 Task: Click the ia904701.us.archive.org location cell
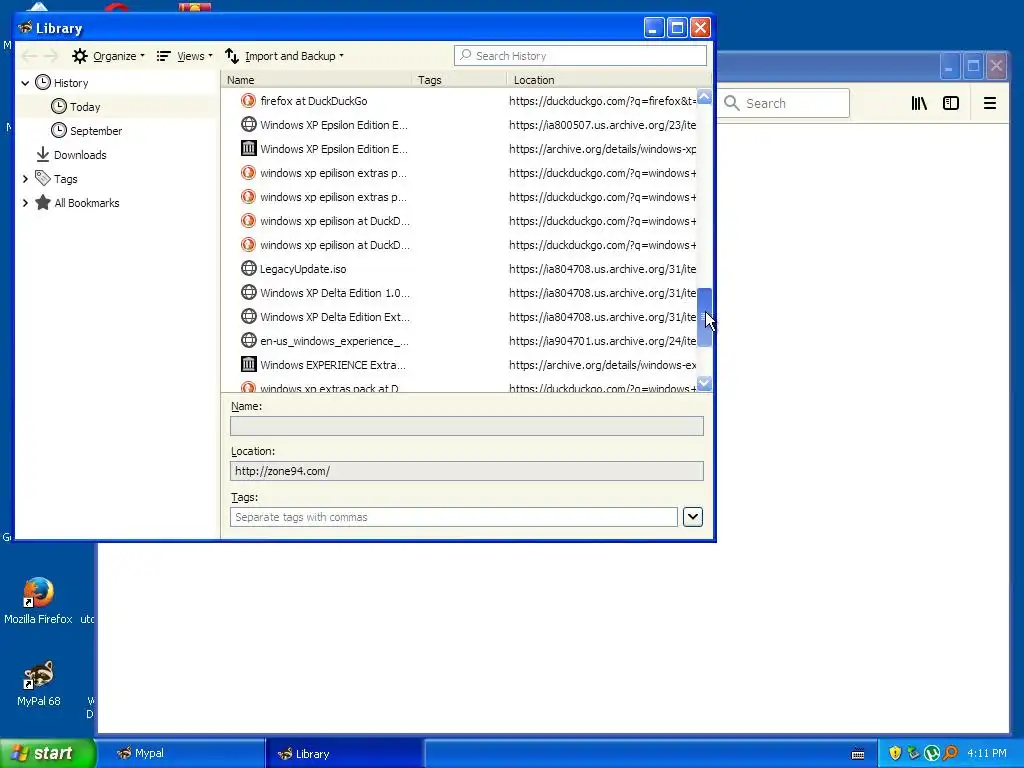pyautogui.click(x=602, y=341)
